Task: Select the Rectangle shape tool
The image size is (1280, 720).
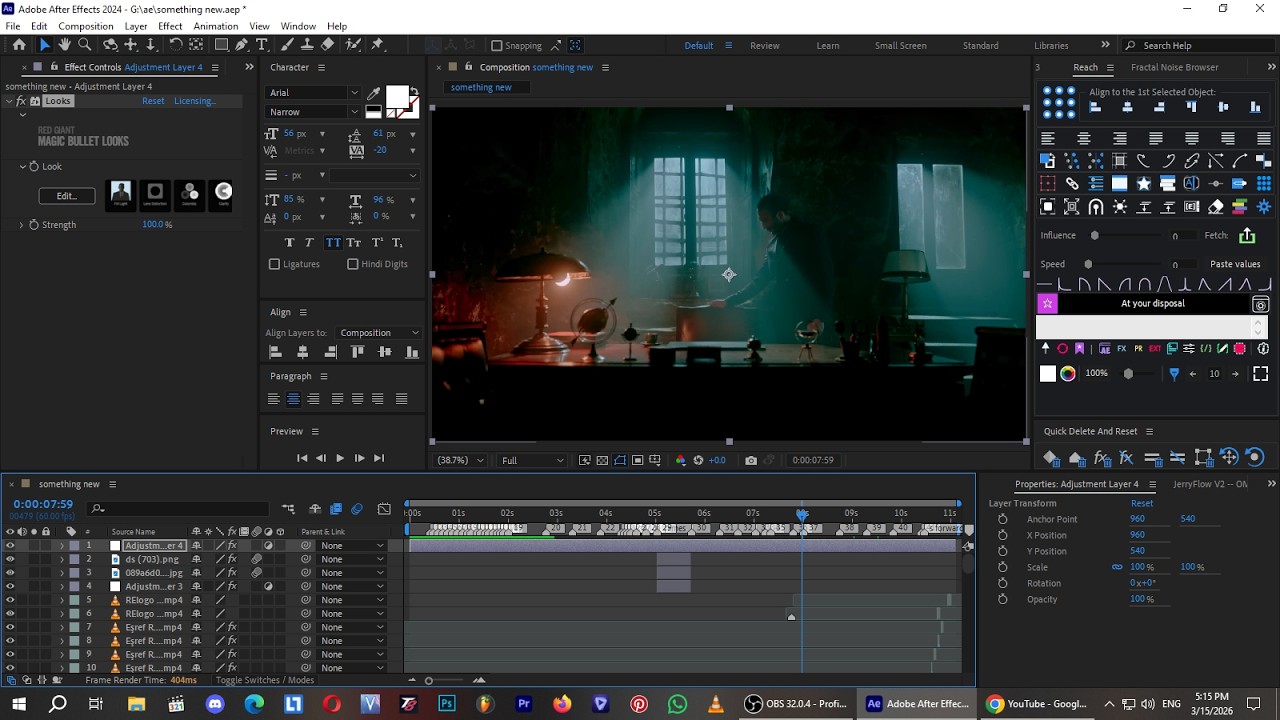Action: coord(222,45)
